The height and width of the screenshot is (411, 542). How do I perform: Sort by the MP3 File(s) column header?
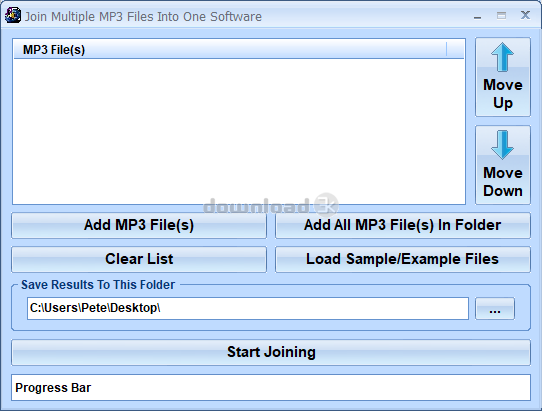(230, 49)
